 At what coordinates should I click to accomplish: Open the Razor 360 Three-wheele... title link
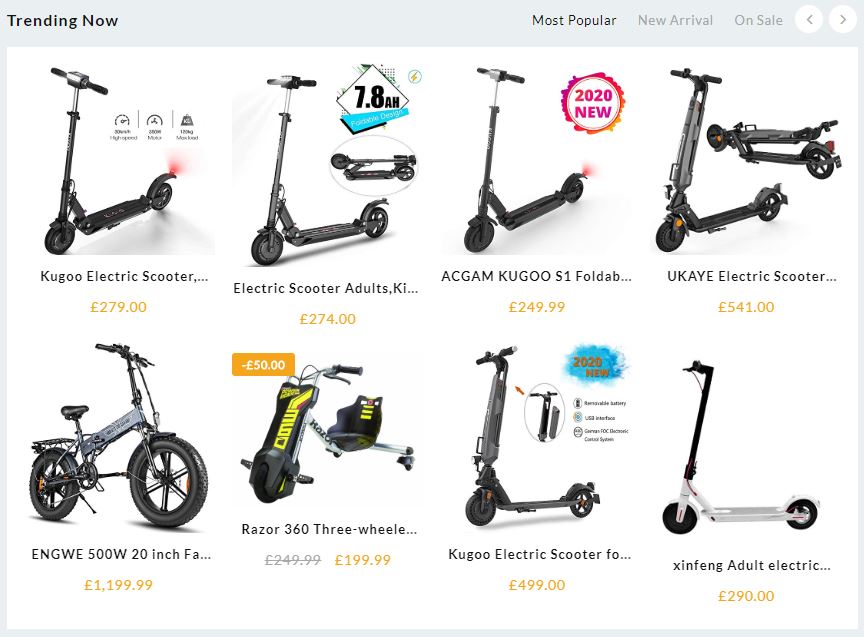click(329, 529)
